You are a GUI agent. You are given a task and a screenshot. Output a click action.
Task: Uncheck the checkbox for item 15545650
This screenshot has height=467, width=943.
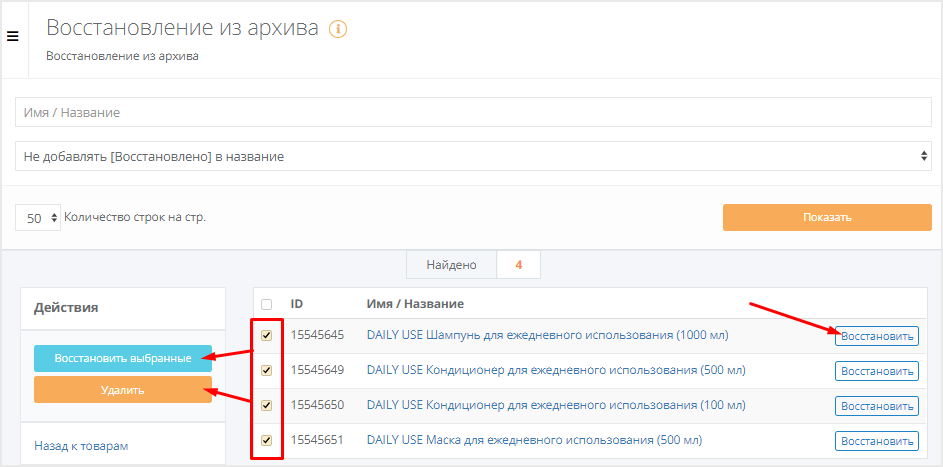click(x=266, y=406)
